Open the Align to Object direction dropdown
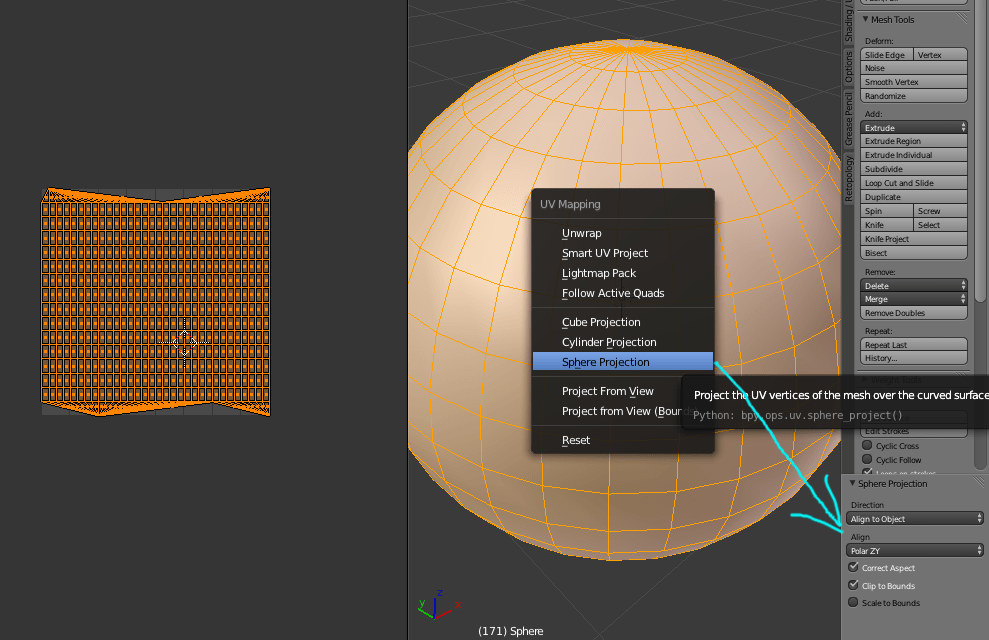 (913, 518)
